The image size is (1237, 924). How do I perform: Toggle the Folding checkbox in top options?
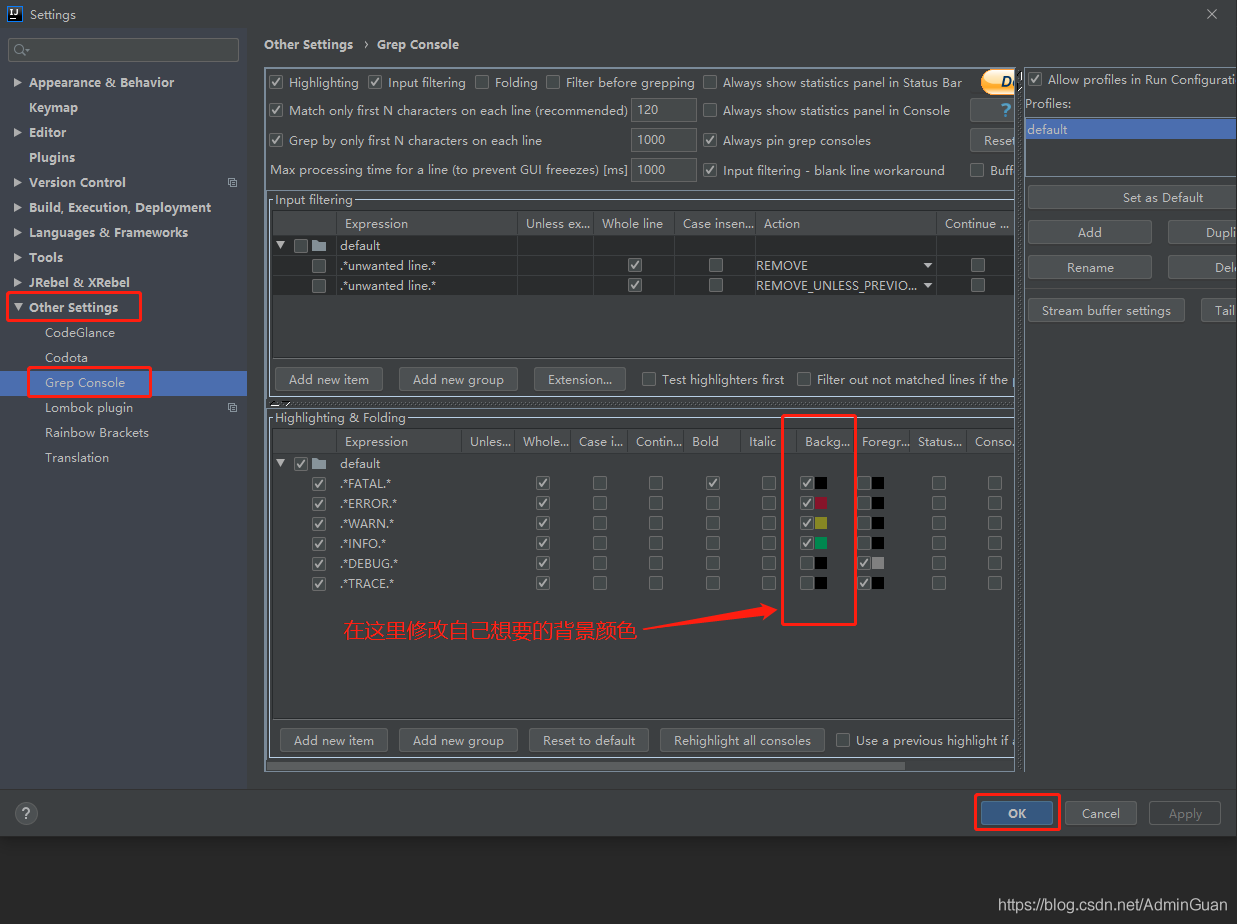[483, 82]
